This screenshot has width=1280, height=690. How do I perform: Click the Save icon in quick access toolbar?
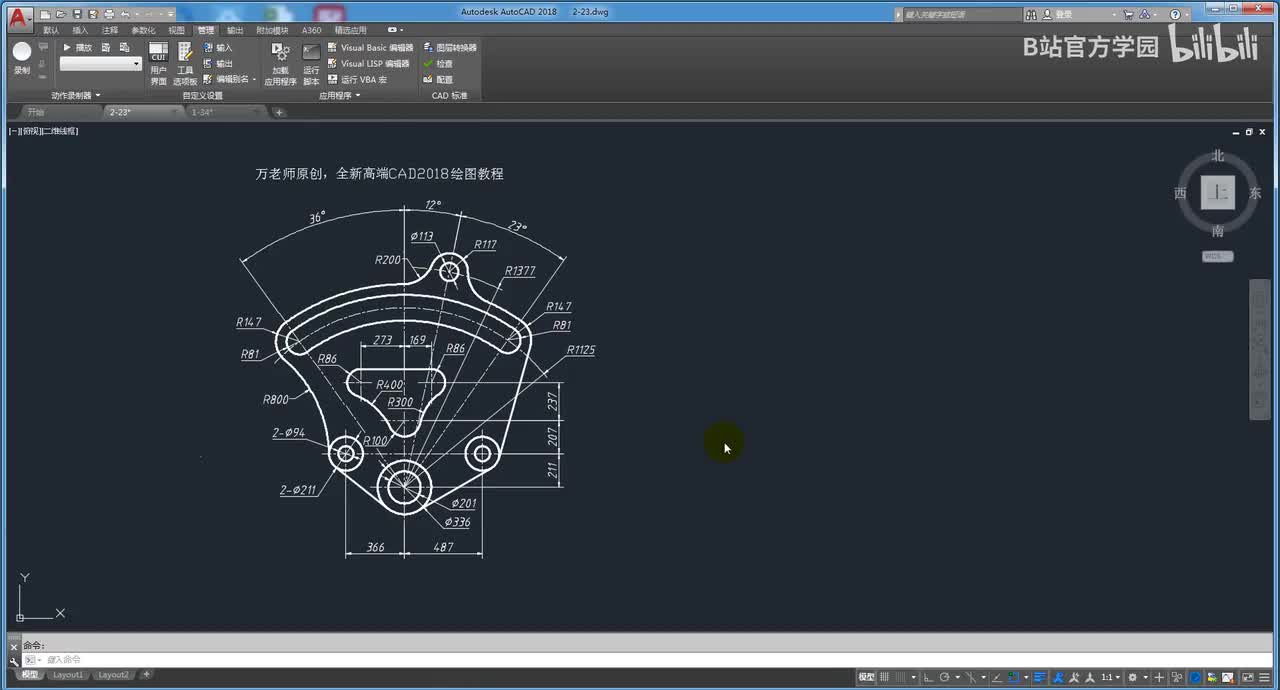[x=77, y=14]
